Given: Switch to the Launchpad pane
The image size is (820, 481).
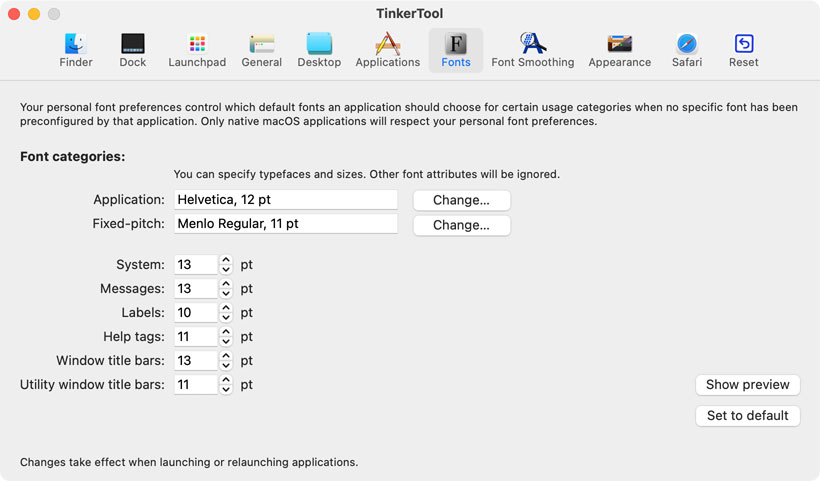Looking at the screenshot, I should point(197,51).
